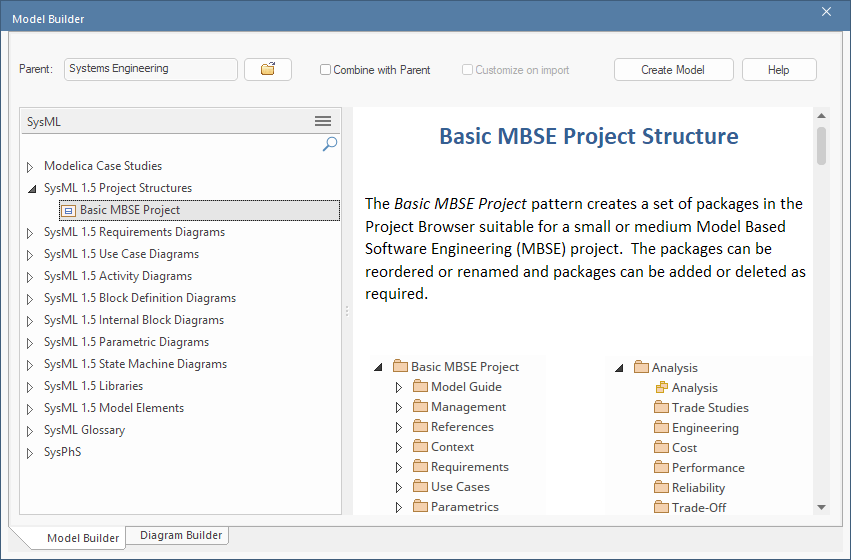Click the browse parent folder icon button

[267, 69]
